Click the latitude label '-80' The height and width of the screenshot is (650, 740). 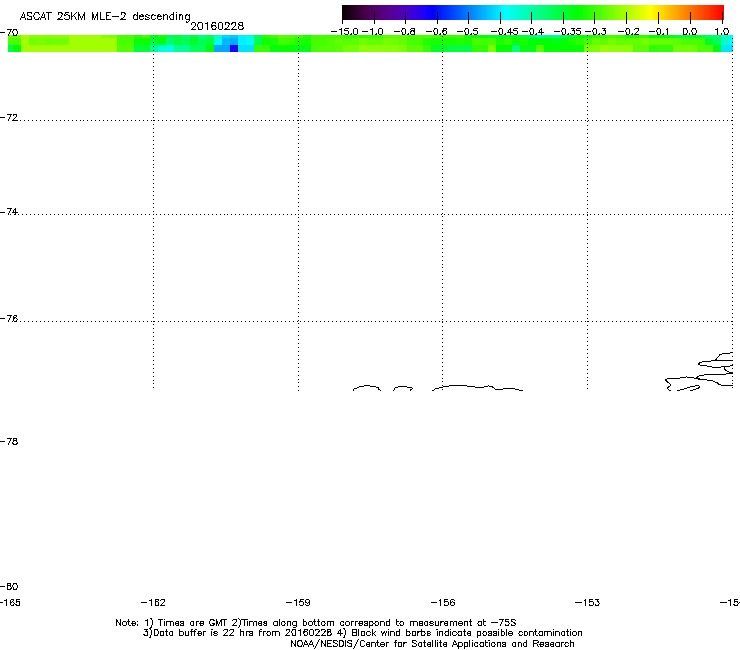(9, 586)
